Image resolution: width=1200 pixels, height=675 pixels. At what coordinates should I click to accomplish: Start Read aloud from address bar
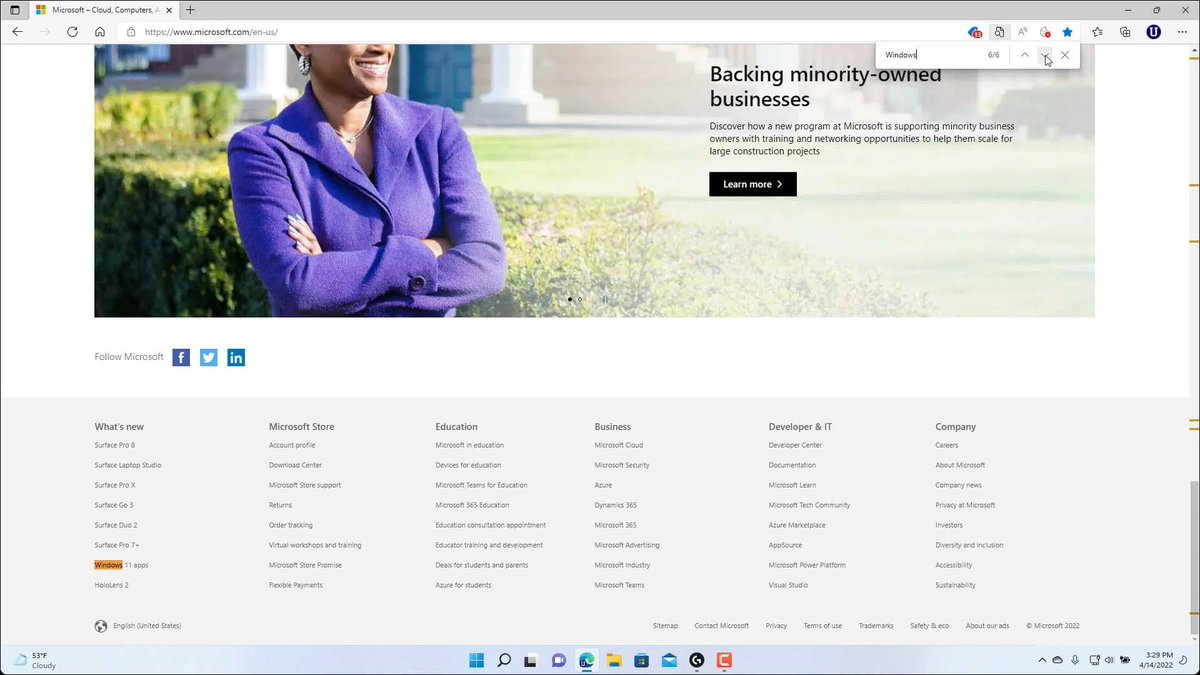[x=1022, y=32]
